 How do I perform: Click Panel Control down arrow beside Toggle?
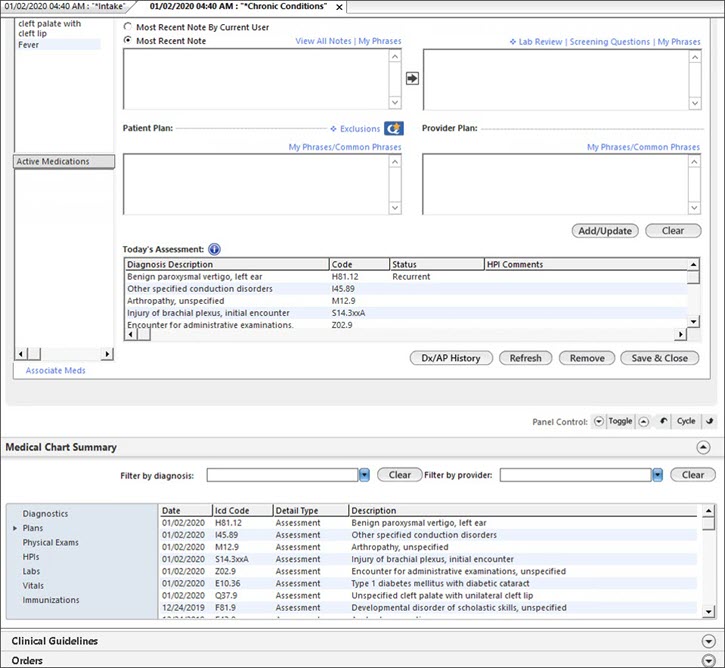(599, 421)
